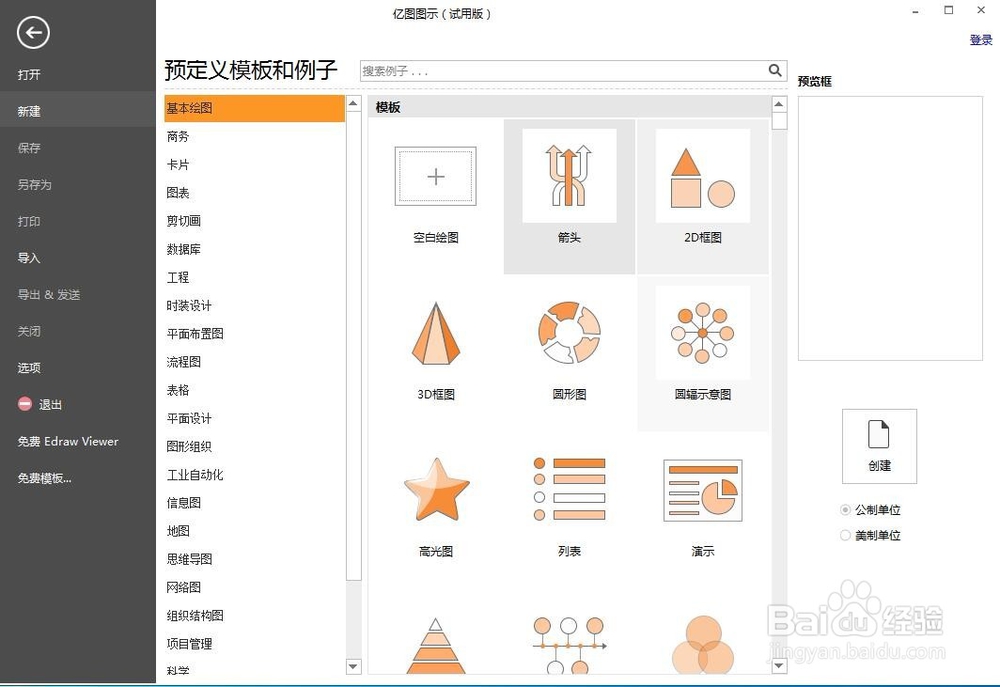
Task: Open the 导入 import menu item
Action: pos(29,258)
